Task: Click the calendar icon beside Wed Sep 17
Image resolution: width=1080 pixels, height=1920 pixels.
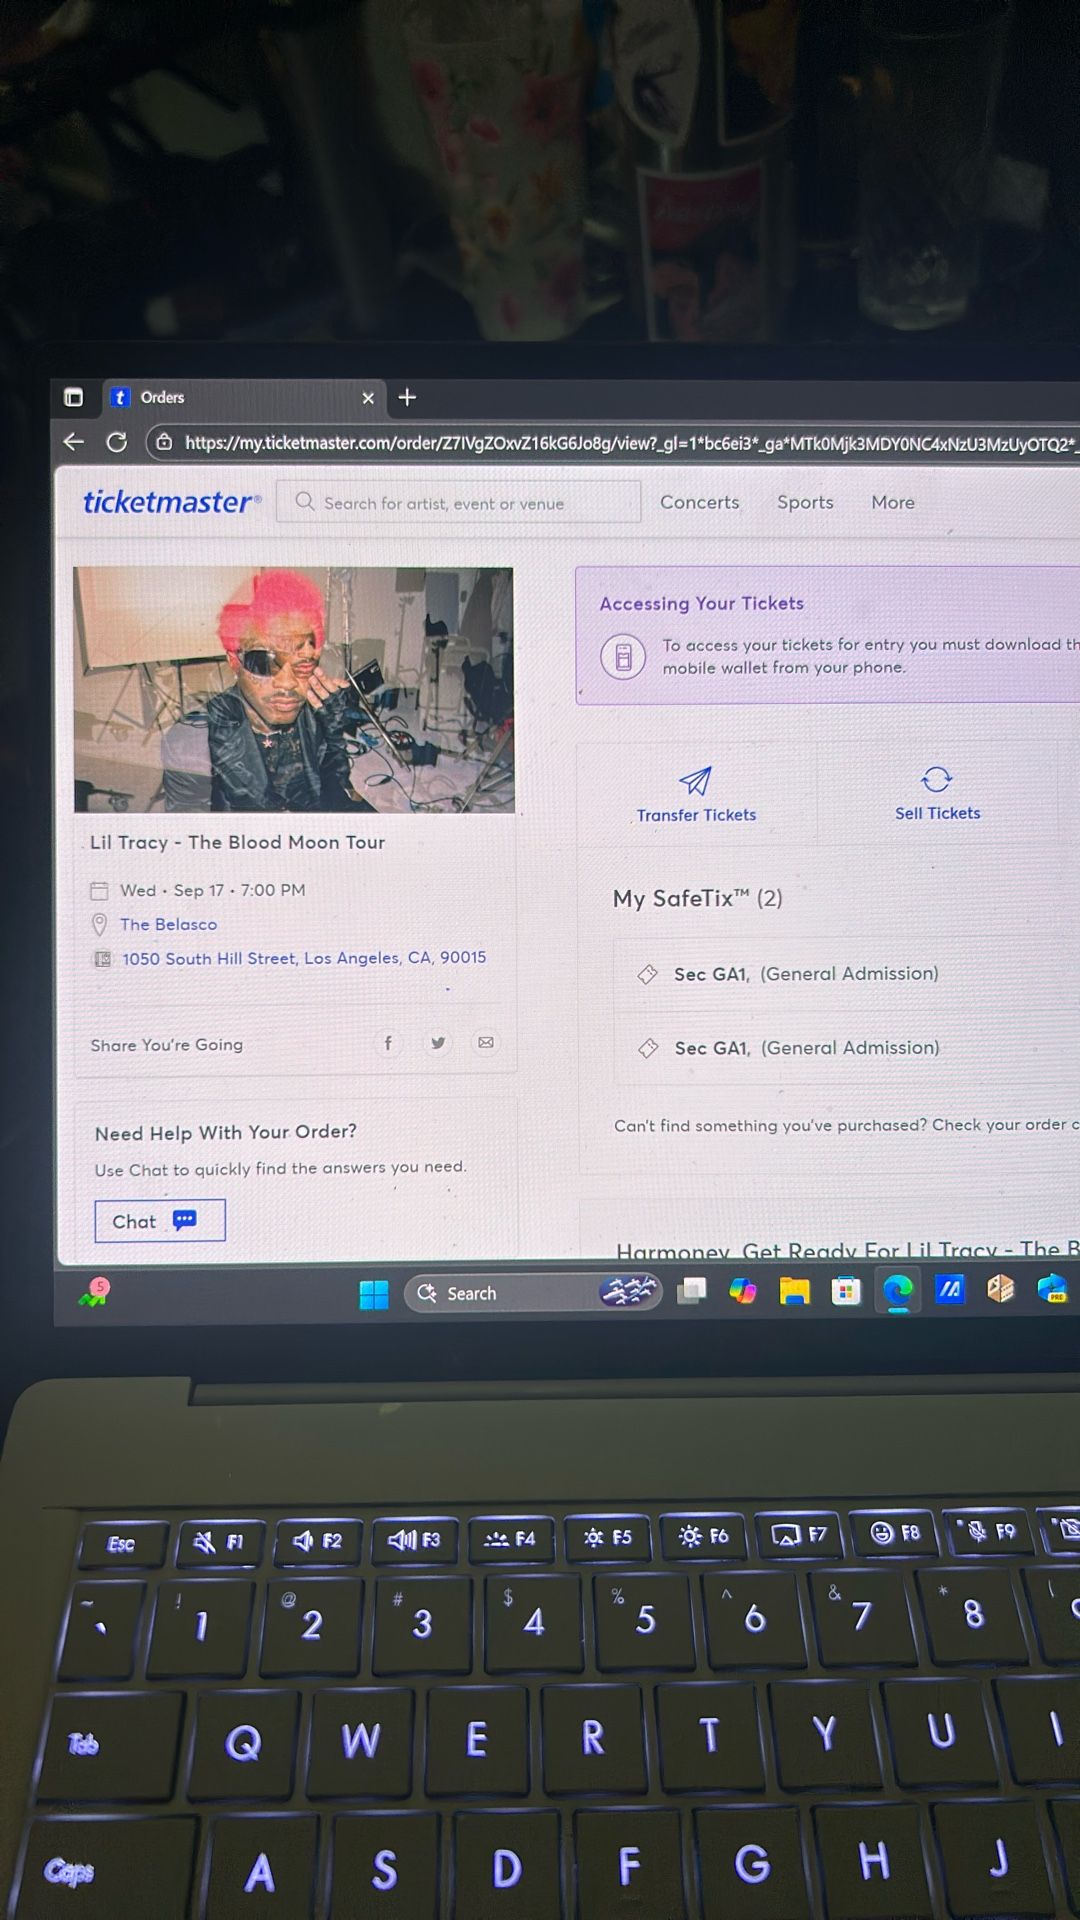Action: pyautogui.click(x=99, y=890)
